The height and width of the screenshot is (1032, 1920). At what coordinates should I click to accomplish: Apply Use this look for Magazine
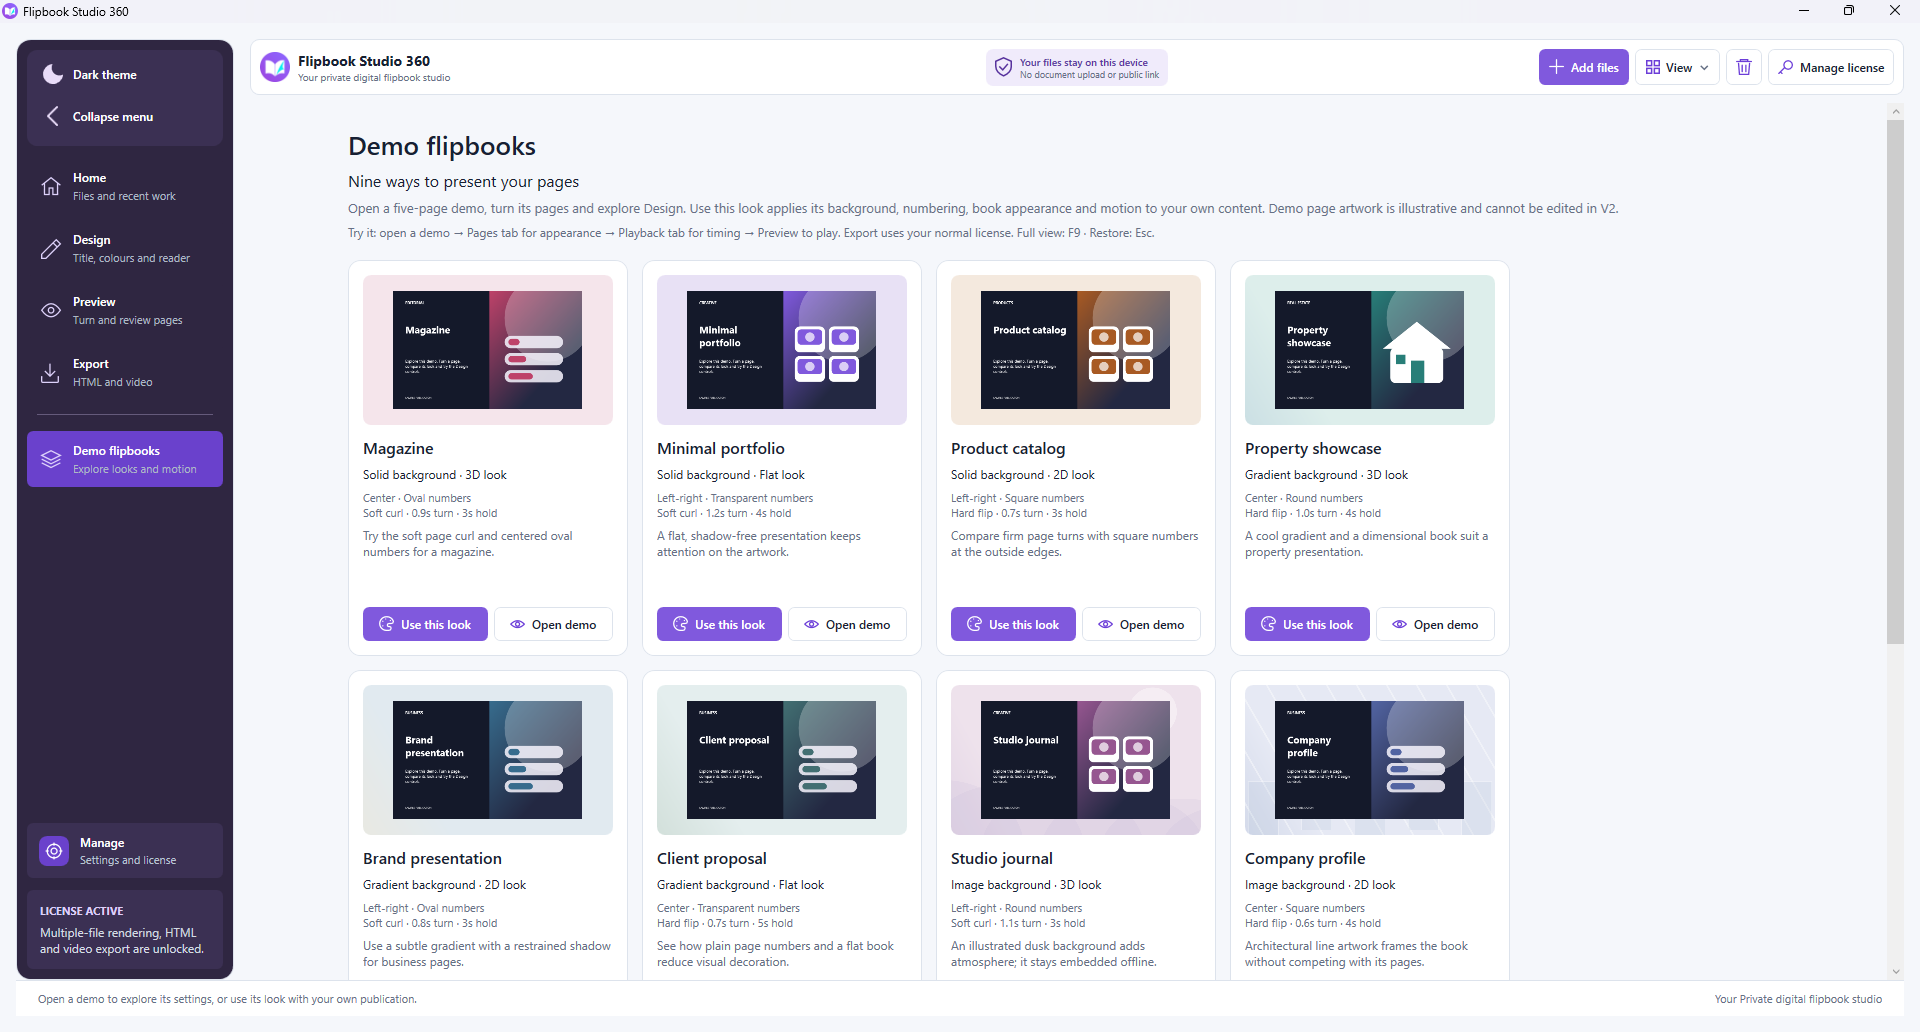point(425,624)
